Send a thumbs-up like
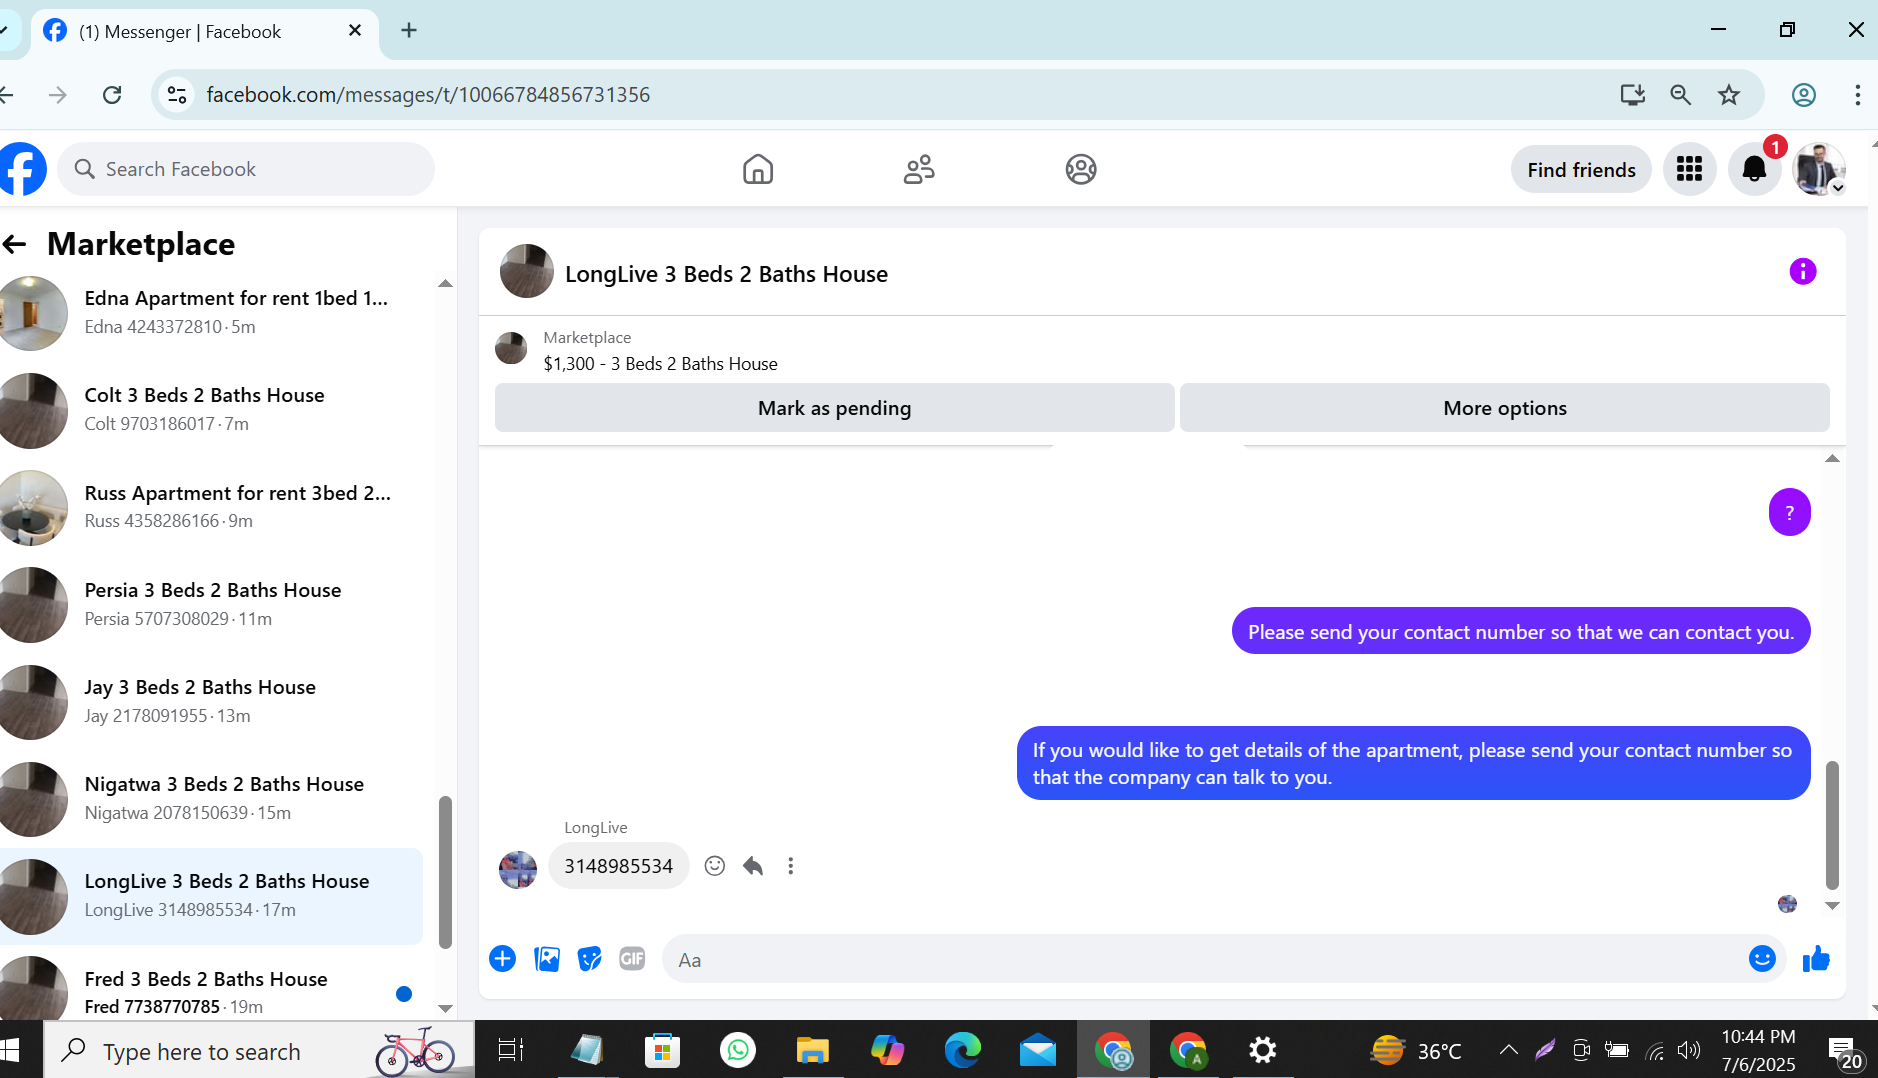 click(x=1816, y=959)
